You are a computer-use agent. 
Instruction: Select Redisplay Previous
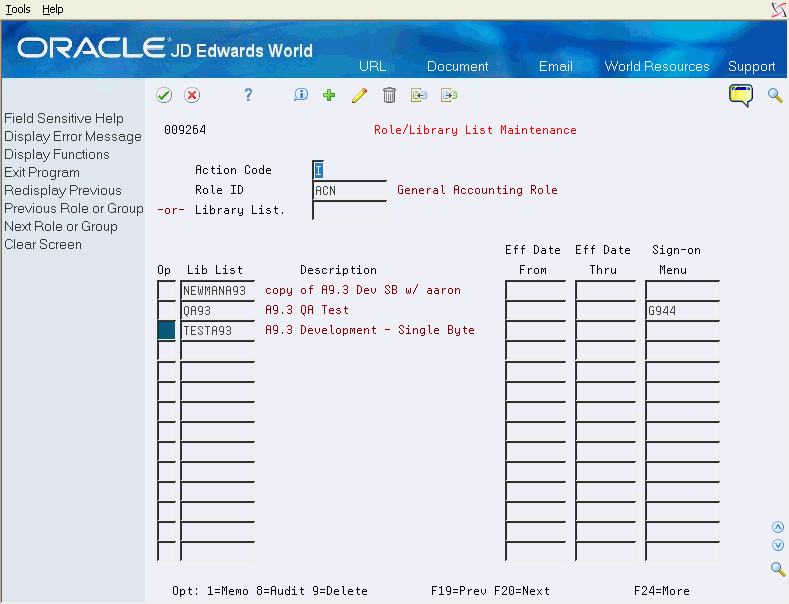coord(63,190)
